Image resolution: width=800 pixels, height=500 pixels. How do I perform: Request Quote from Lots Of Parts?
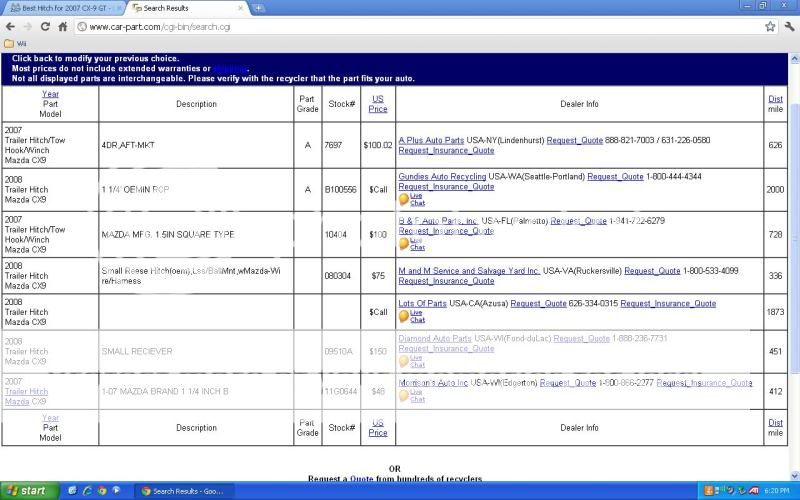pyautogui.click(x=538, y=304)
